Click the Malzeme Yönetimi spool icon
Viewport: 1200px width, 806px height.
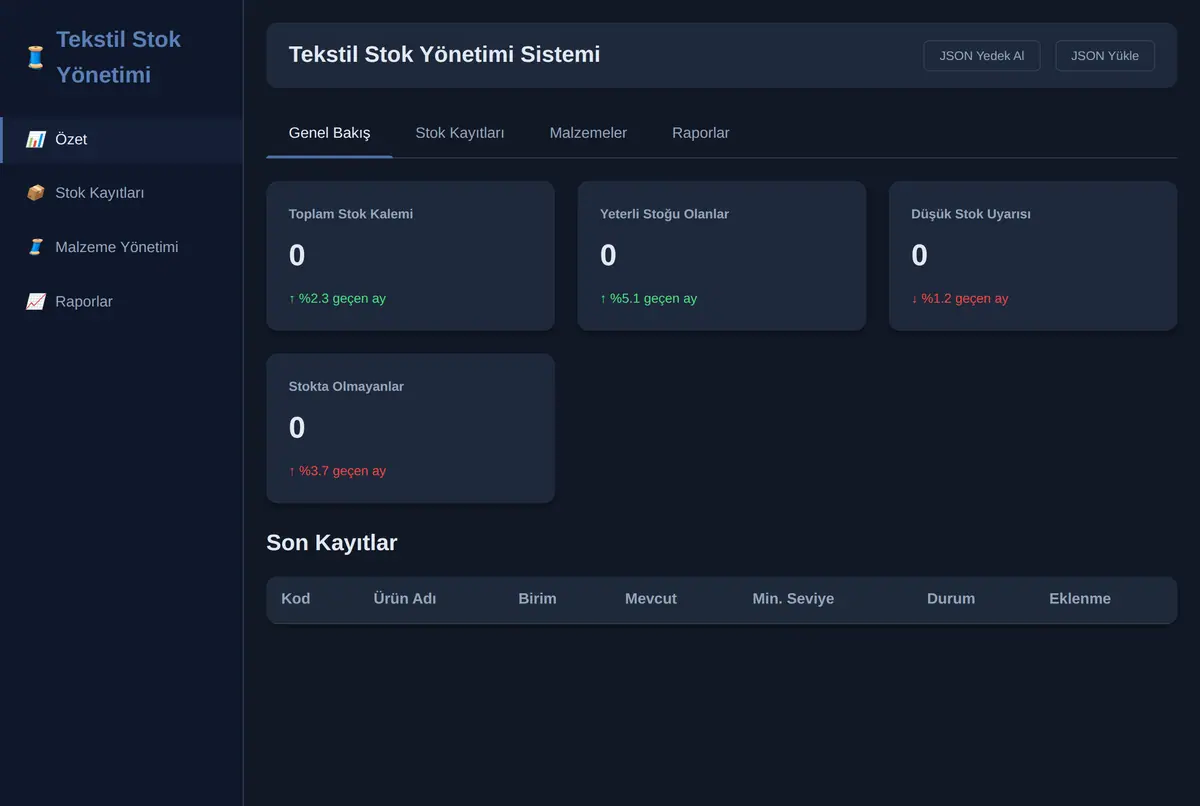click(35, 247)
